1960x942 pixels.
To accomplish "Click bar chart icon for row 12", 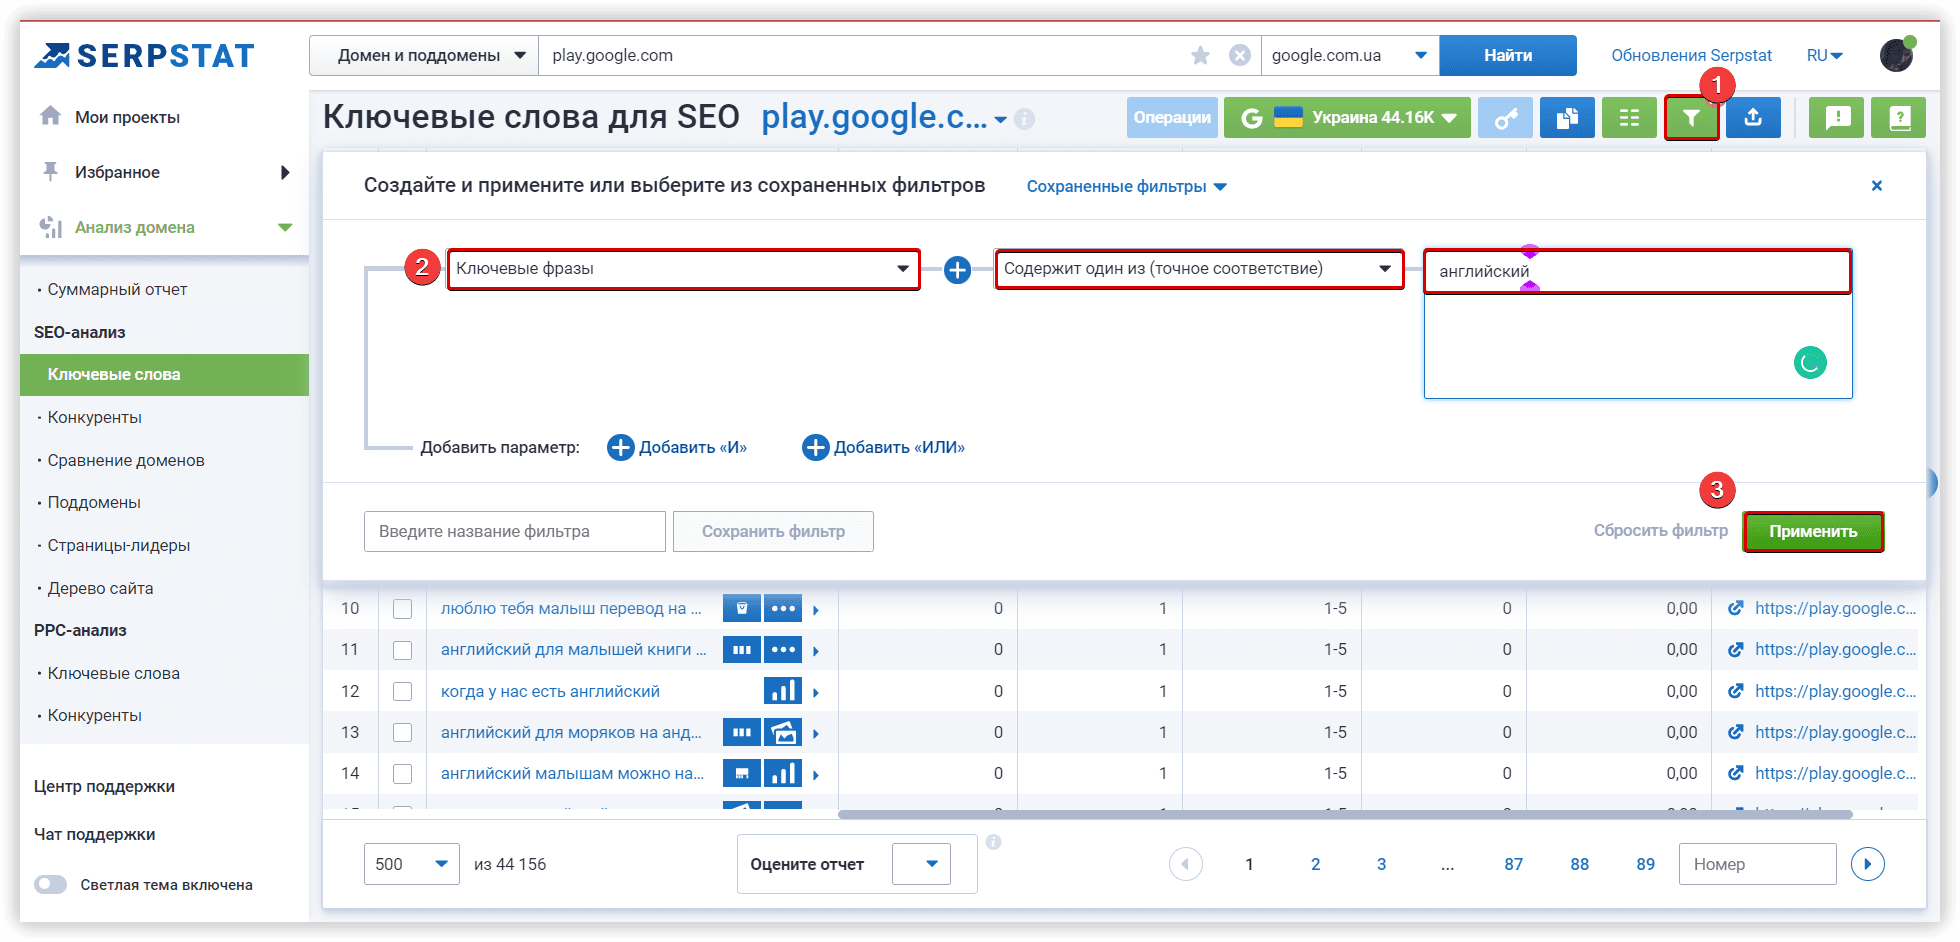I will pyautogui.click(x=783, y=691).
